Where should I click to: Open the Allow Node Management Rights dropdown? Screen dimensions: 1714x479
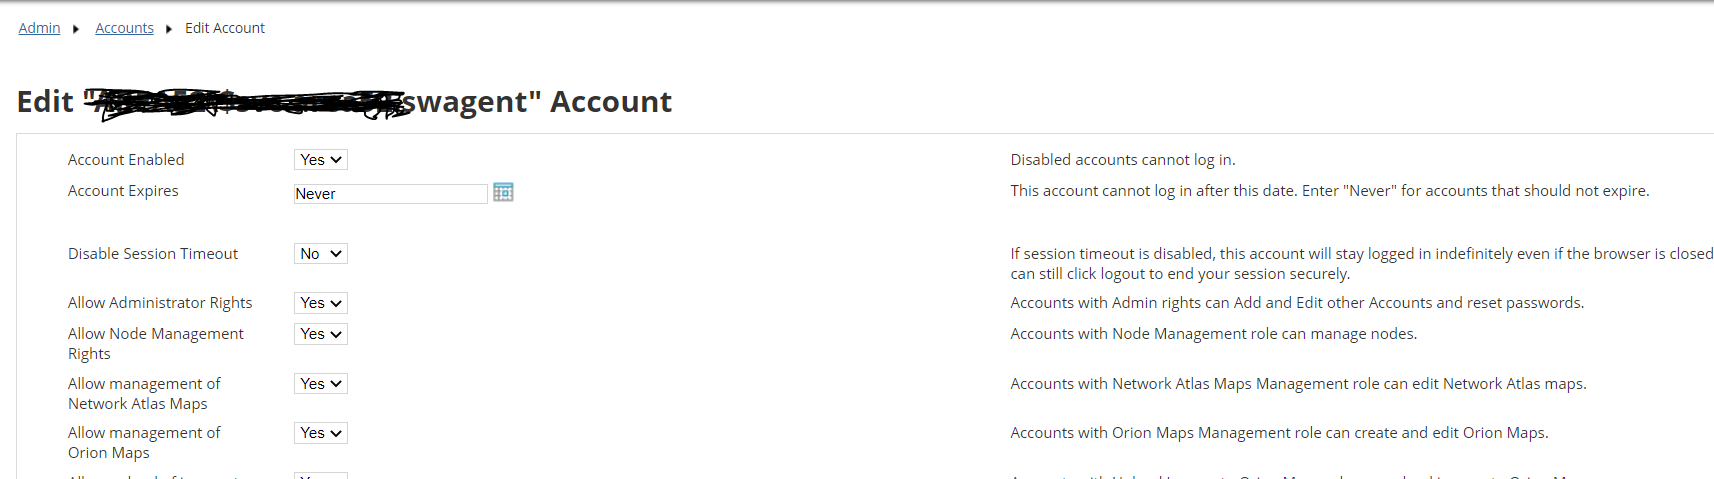coord(320,334)
